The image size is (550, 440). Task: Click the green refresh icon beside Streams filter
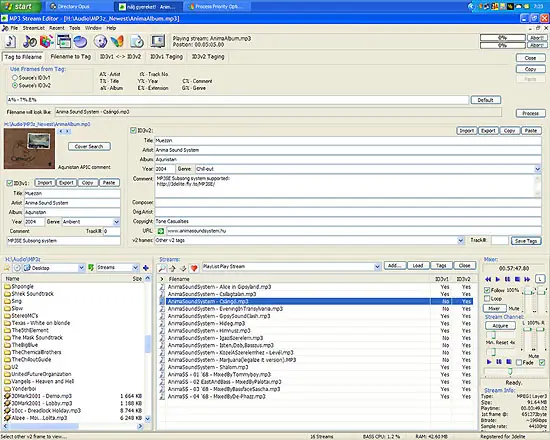point(91,268)
